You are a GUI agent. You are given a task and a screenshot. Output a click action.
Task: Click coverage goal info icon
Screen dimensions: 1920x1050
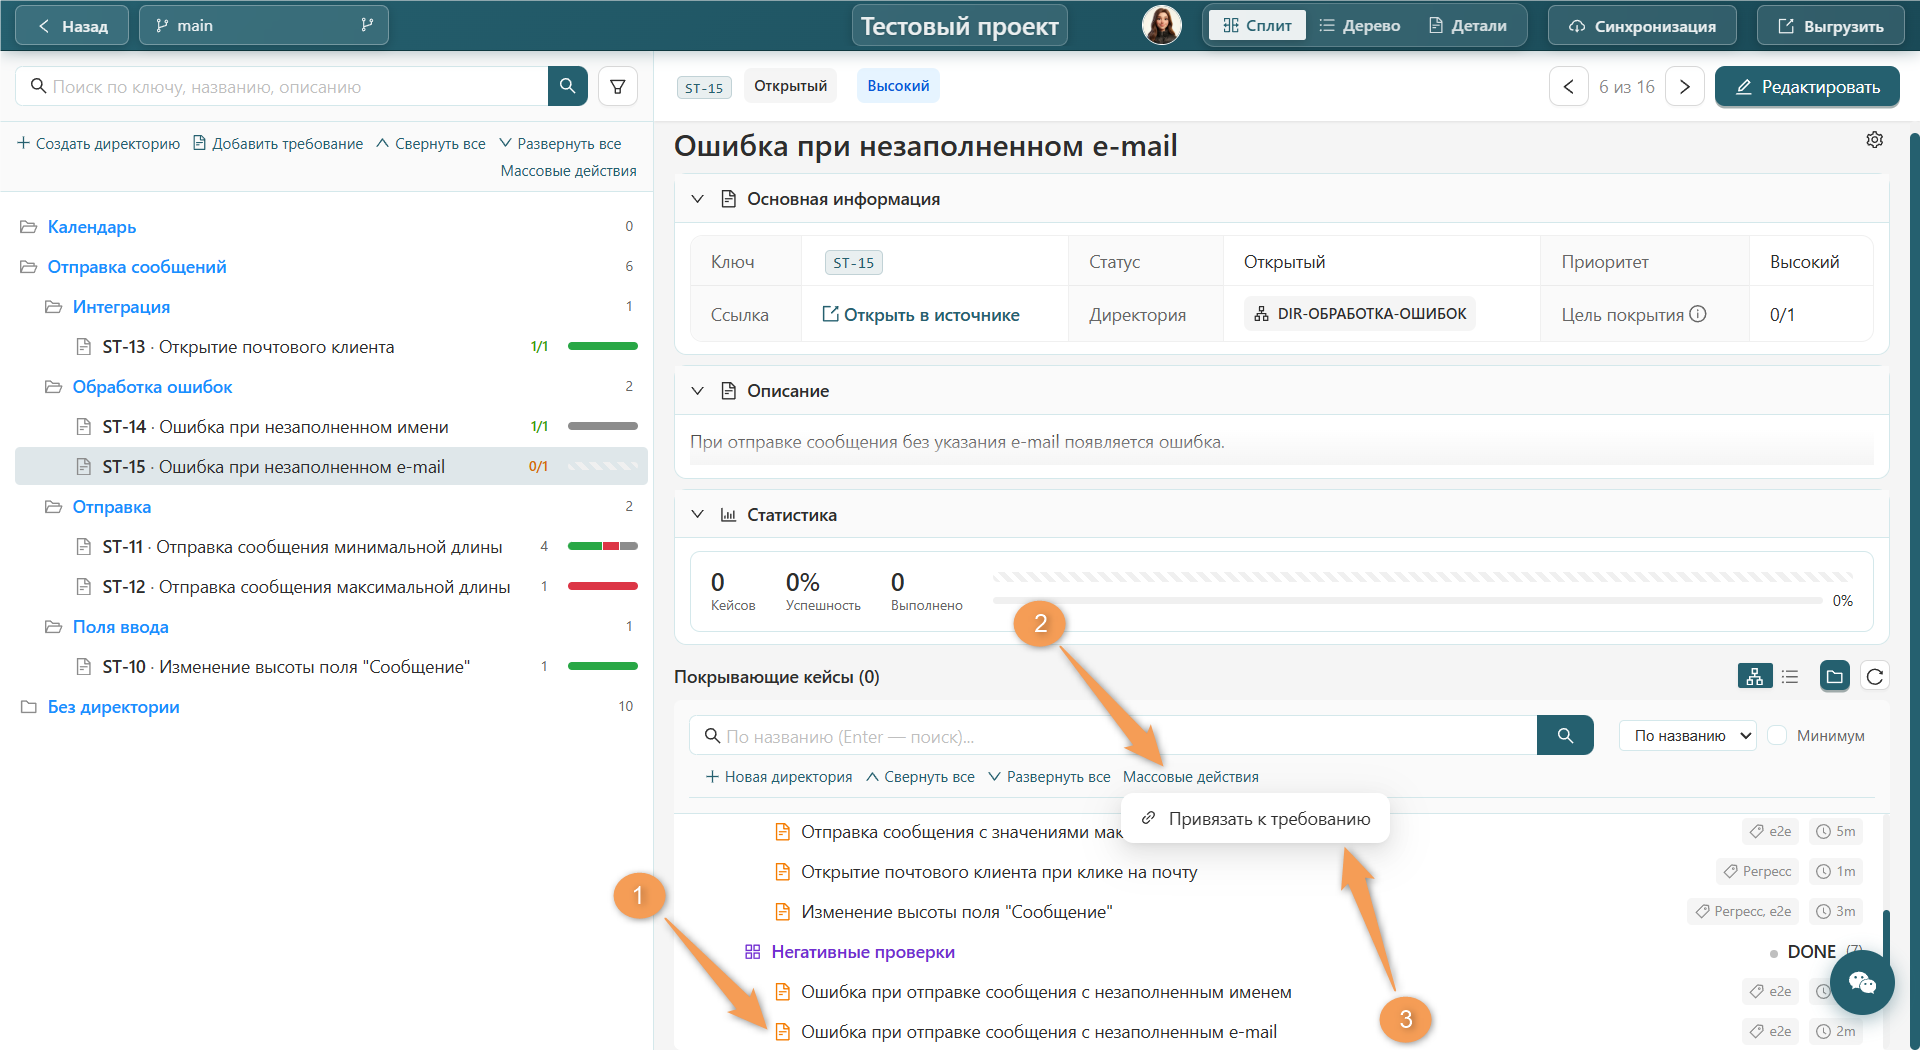point(1698,314)
